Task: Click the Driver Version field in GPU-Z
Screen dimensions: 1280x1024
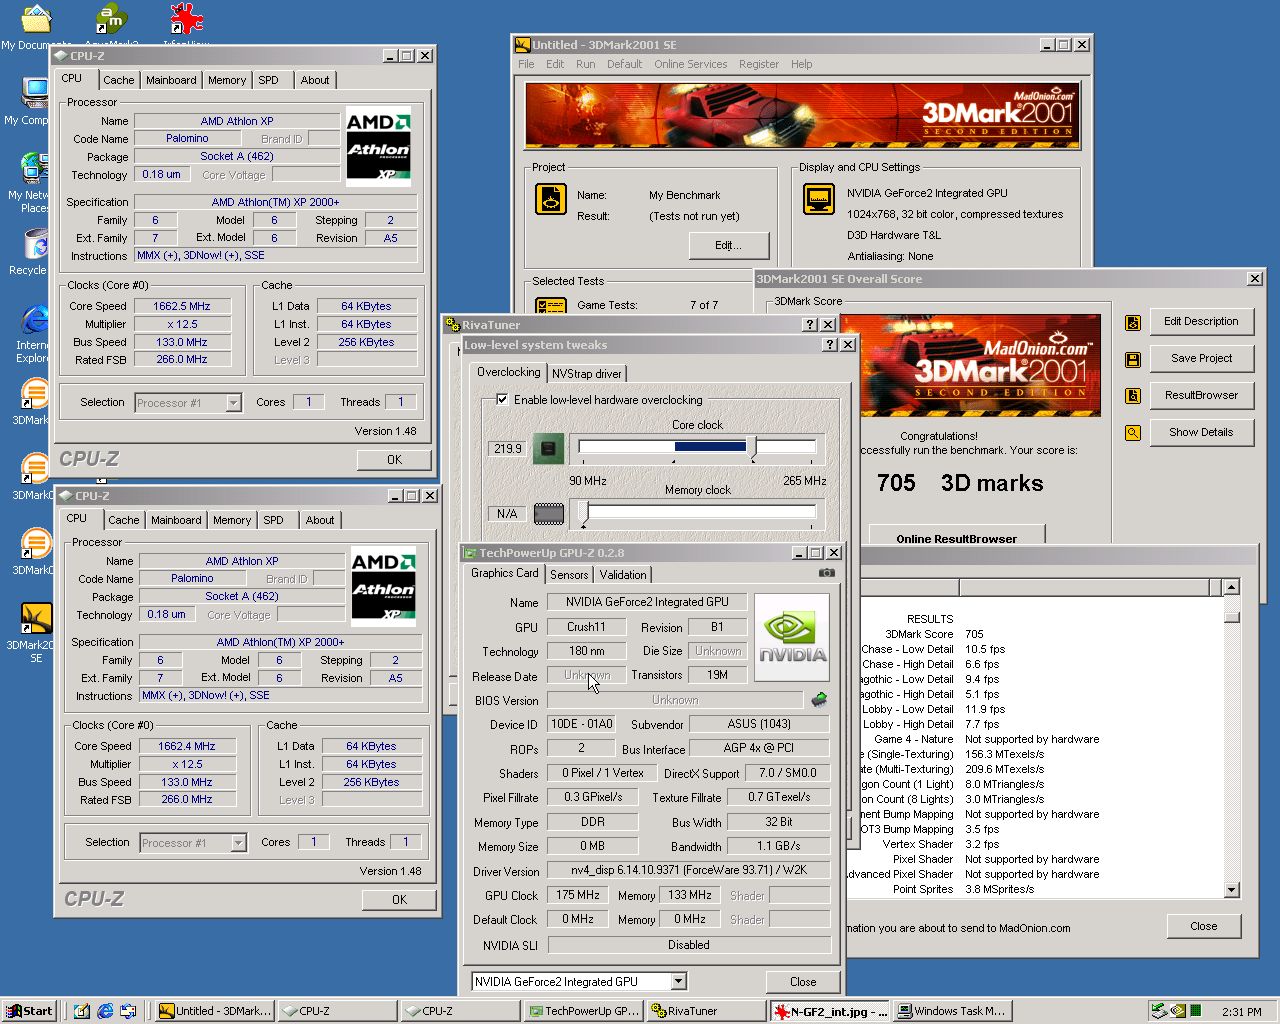Action: pos(689,870)
